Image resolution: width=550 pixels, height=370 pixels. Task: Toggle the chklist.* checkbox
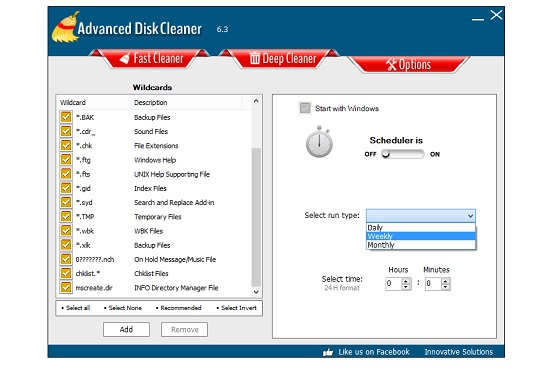point(66,273)
